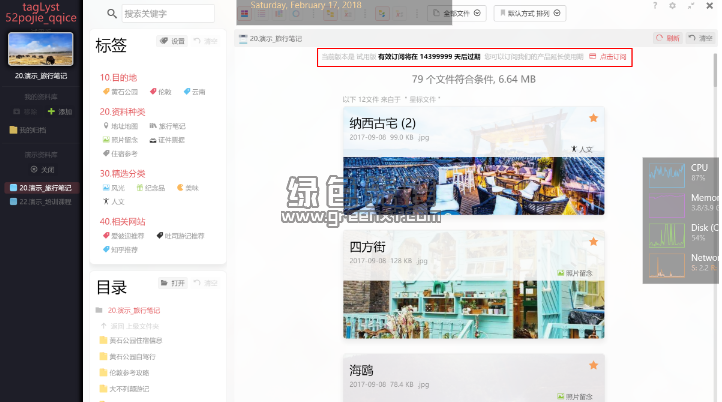Open 黄石公园住宿信息 folder in directory
The image size is (722, 402).
pyautogui.click(x=131, y=341)
